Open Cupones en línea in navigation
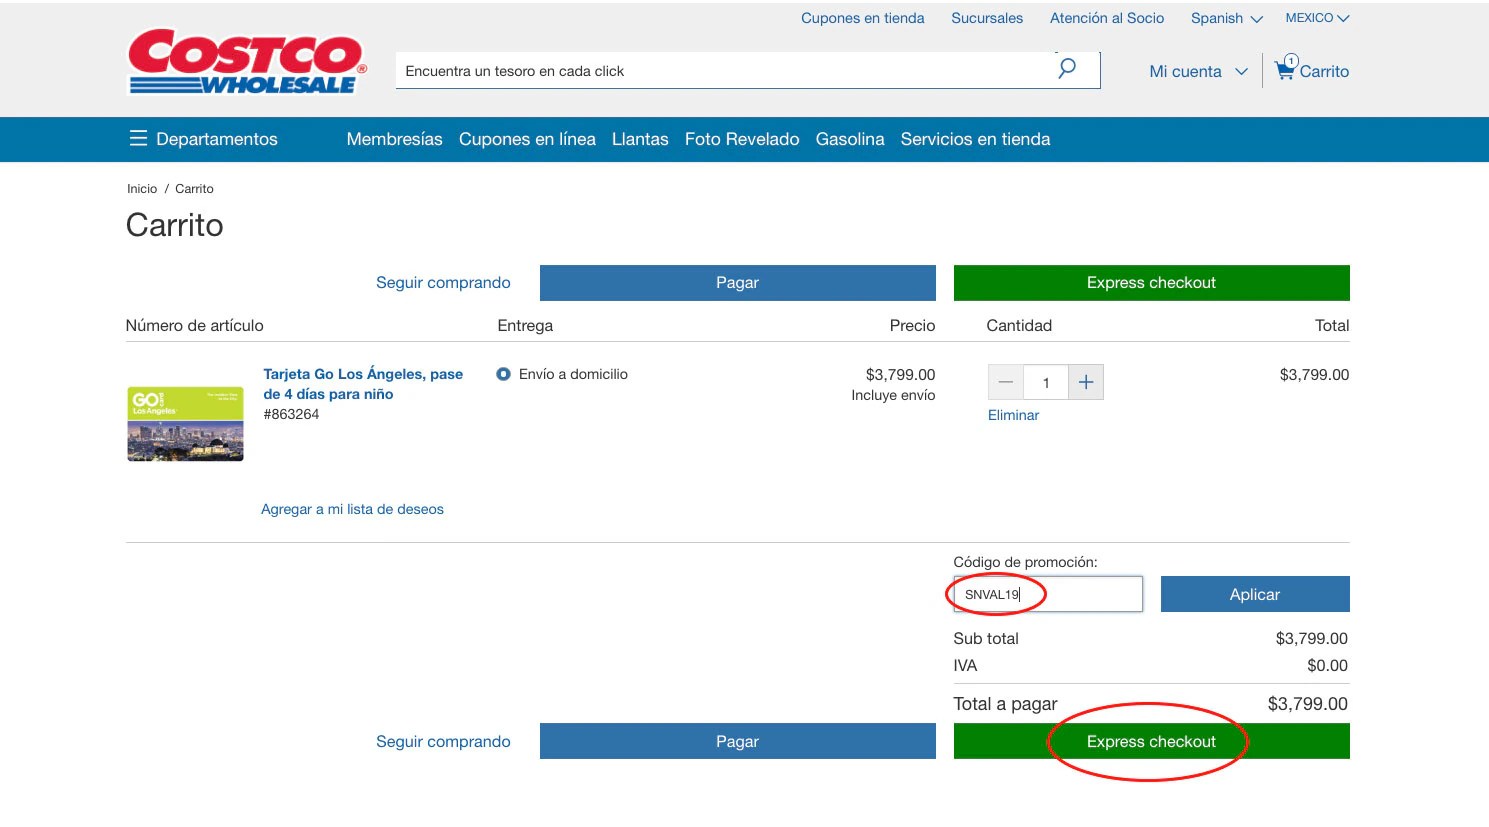The width and height of the screenshot is (1489, 827). 527,139
